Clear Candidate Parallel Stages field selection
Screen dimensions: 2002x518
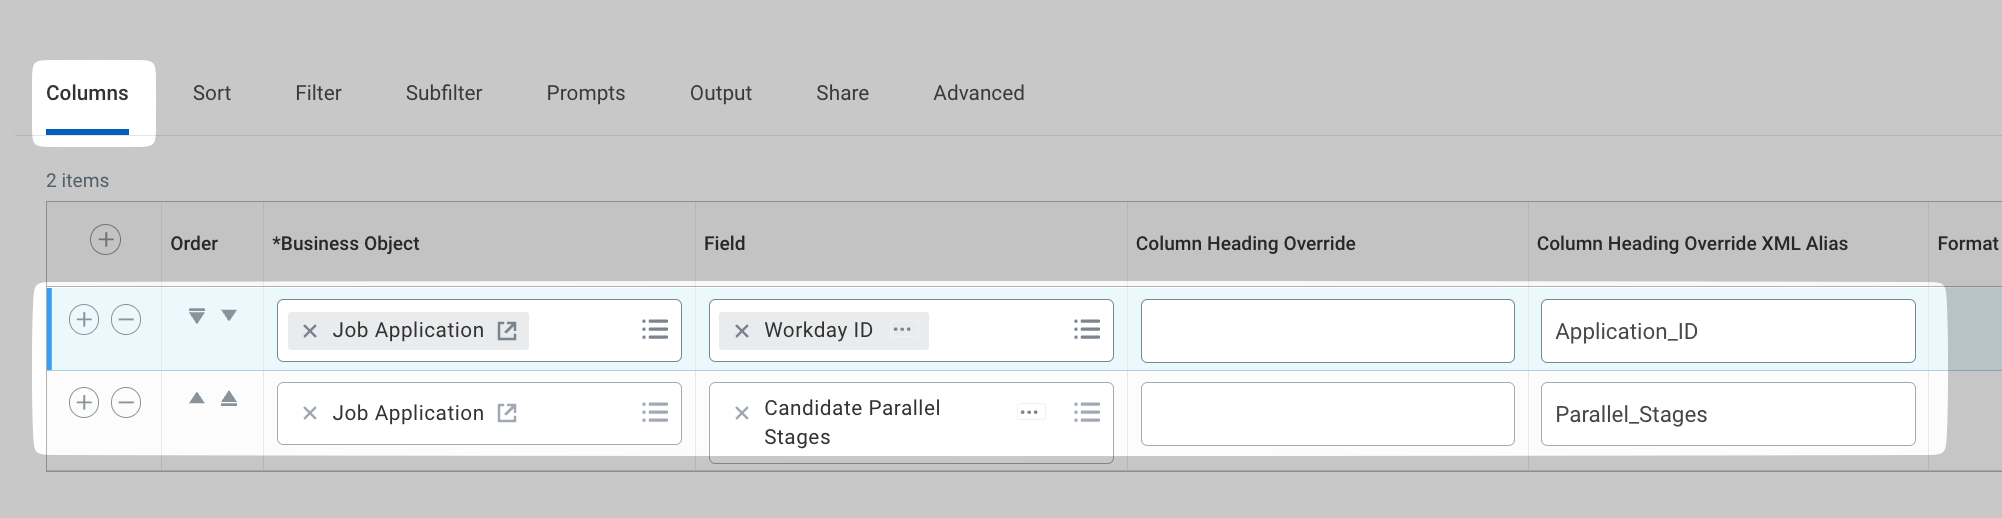point(742,413)
